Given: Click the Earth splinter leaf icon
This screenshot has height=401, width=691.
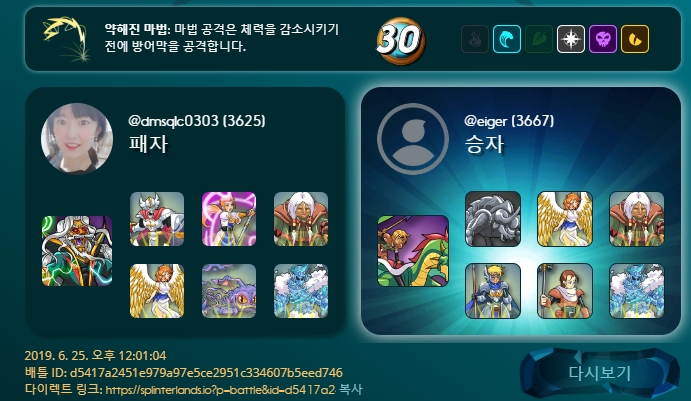Looking at the screenshot, I should click(539, 39).
